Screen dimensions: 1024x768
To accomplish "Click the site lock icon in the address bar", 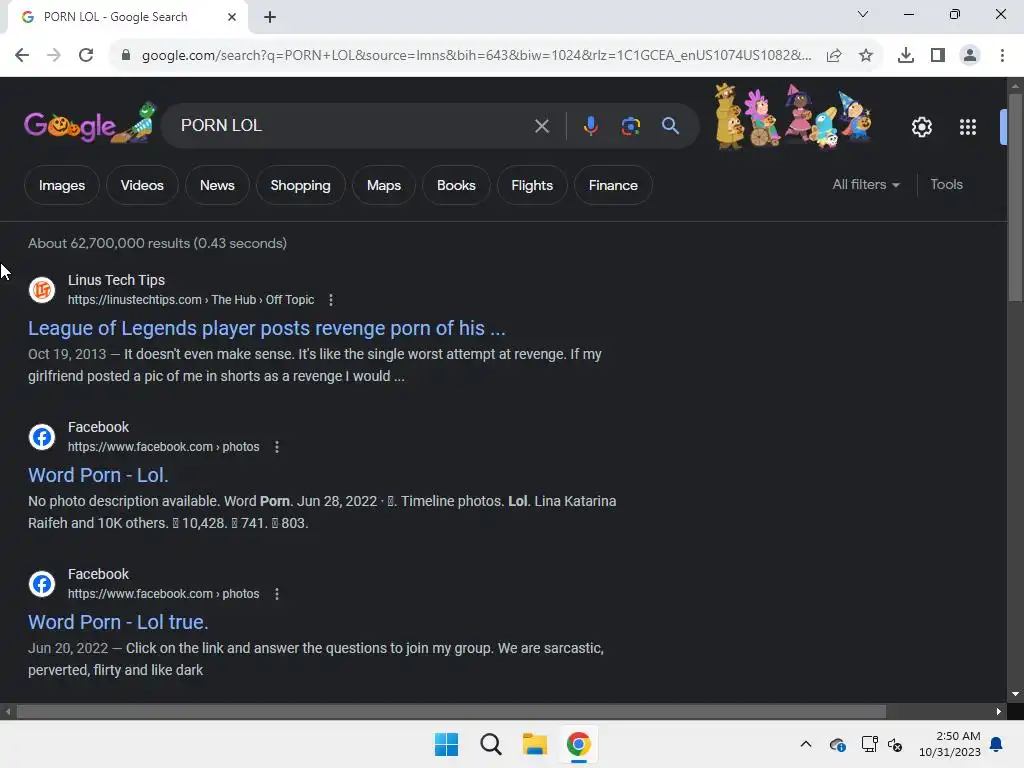I will tap(126, 56).
